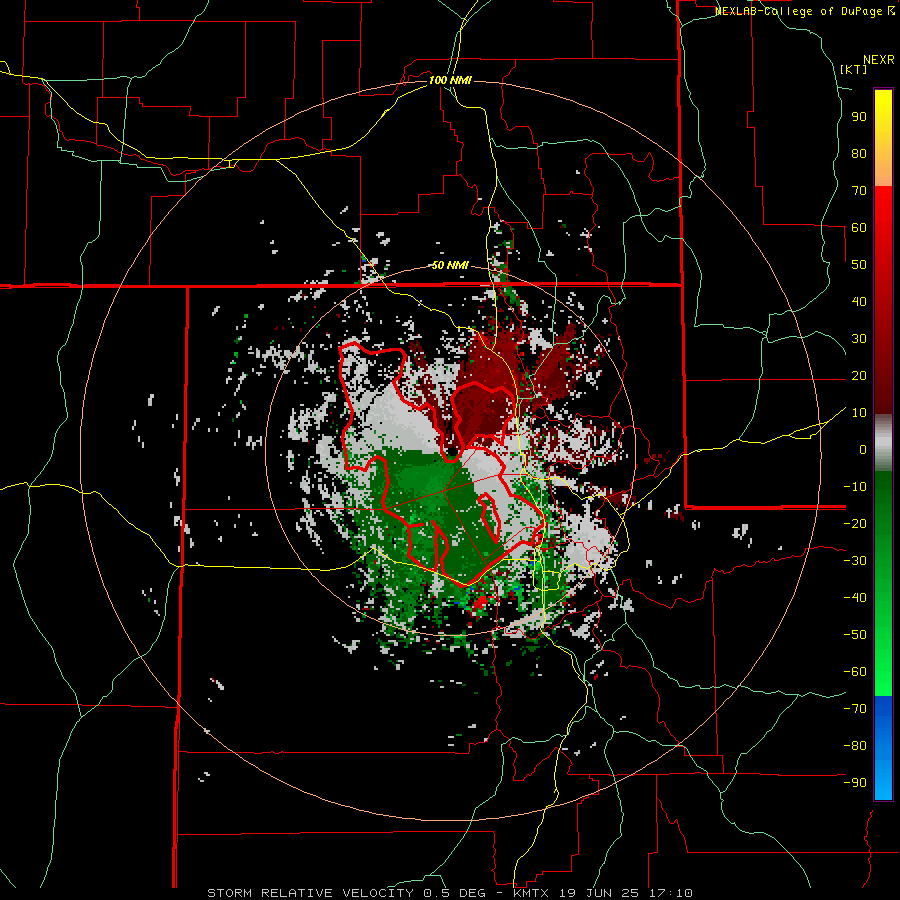The height and width of the screenshot is (900, 900).
Task: Click the '50' value on the velocity scale
Action: pyautogui.click(x=859, y=265)
